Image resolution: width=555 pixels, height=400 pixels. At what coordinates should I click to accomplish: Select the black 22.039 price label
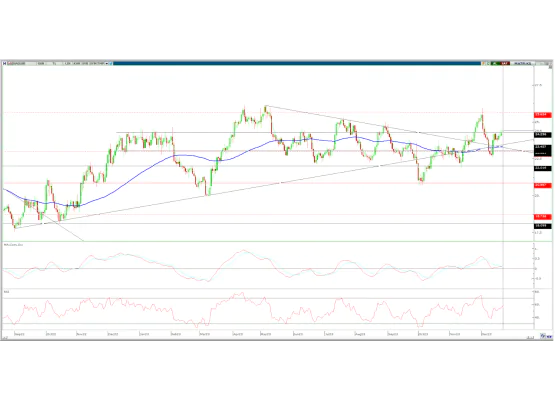tap(543, 168)
